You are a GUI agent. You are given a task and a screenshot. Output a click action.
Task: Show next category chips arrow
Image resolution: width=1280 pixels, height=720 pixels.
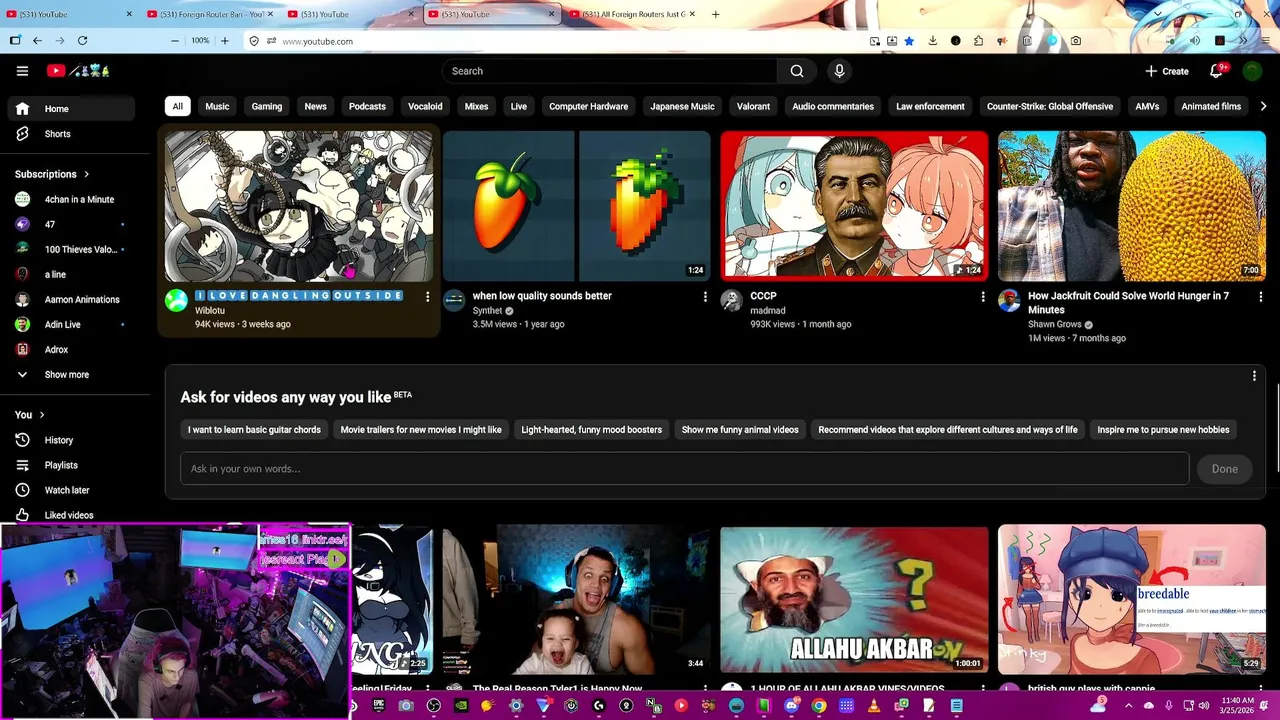point(1263,106)
